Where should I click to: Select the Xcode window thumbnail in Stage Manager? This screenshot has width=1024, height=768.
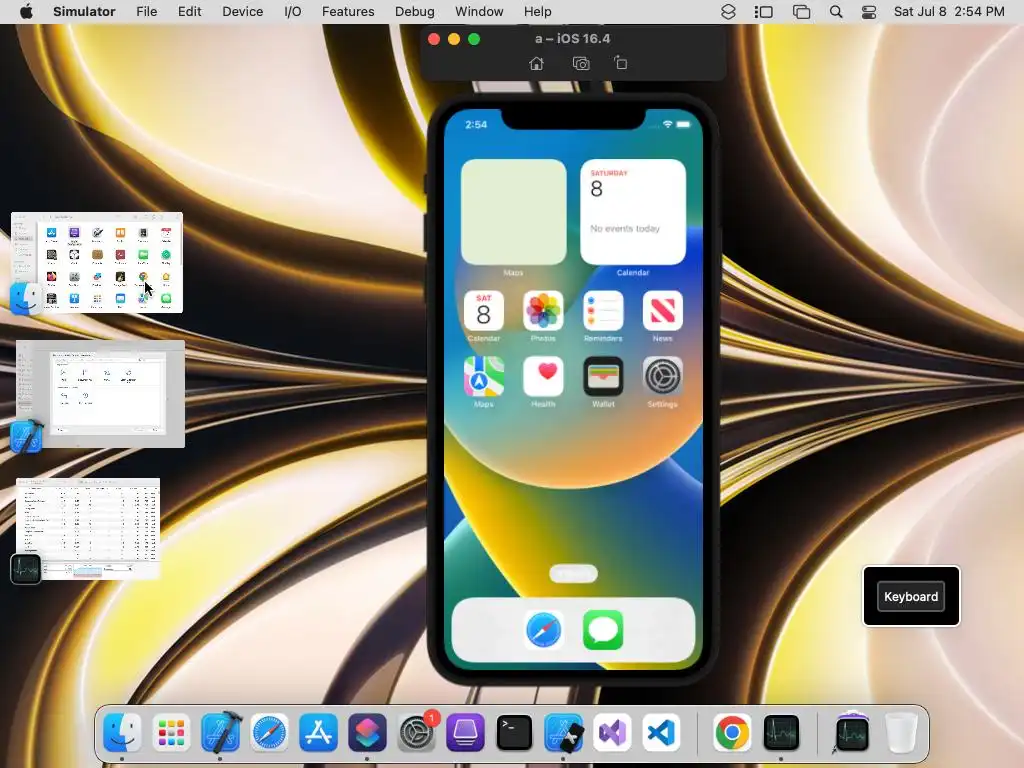click(101, 394)
